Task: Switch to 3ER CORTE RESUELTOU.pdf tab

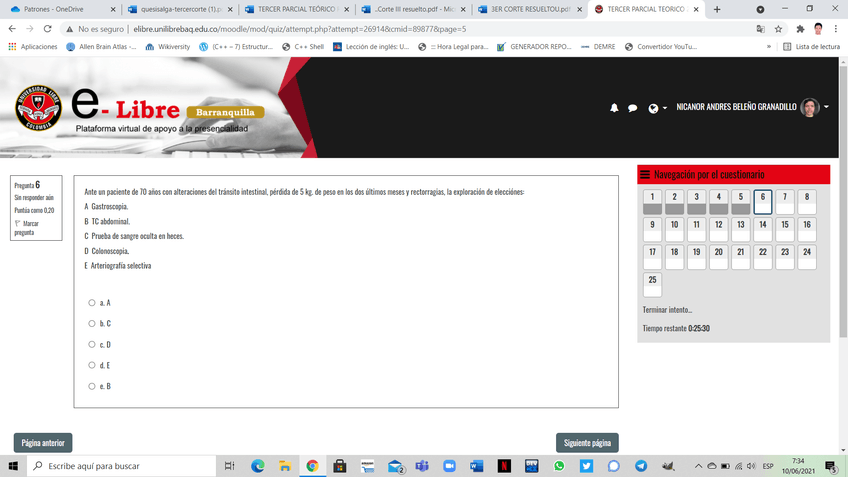Action: point(529,9)
